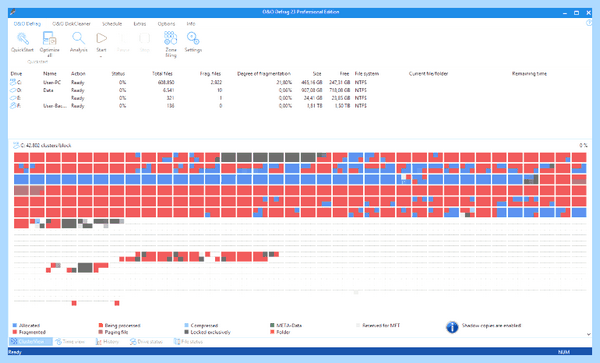Open the Options ribbon tab

point(166,24)
